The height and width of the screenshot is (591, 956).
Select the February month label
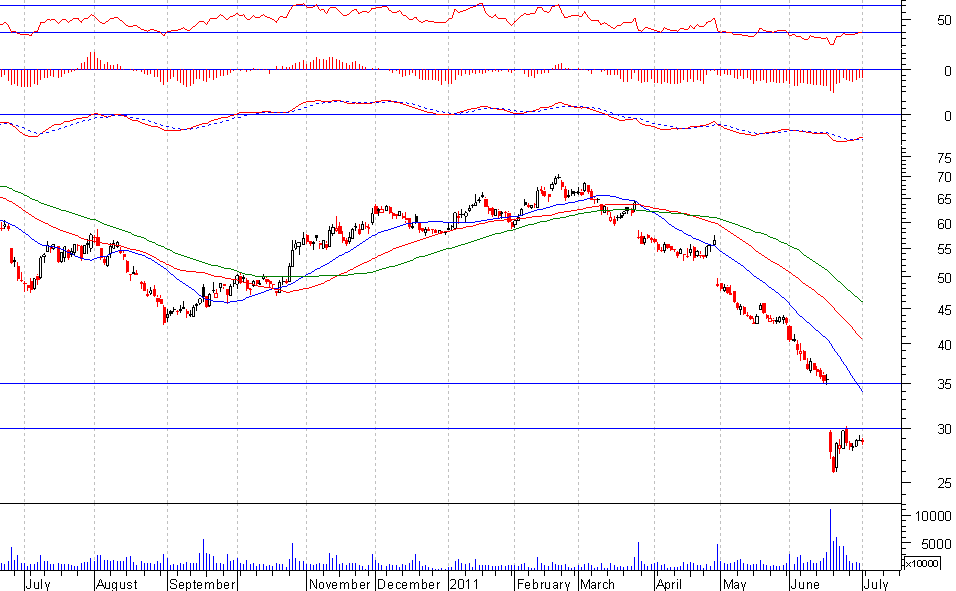(x=544, y=584)
